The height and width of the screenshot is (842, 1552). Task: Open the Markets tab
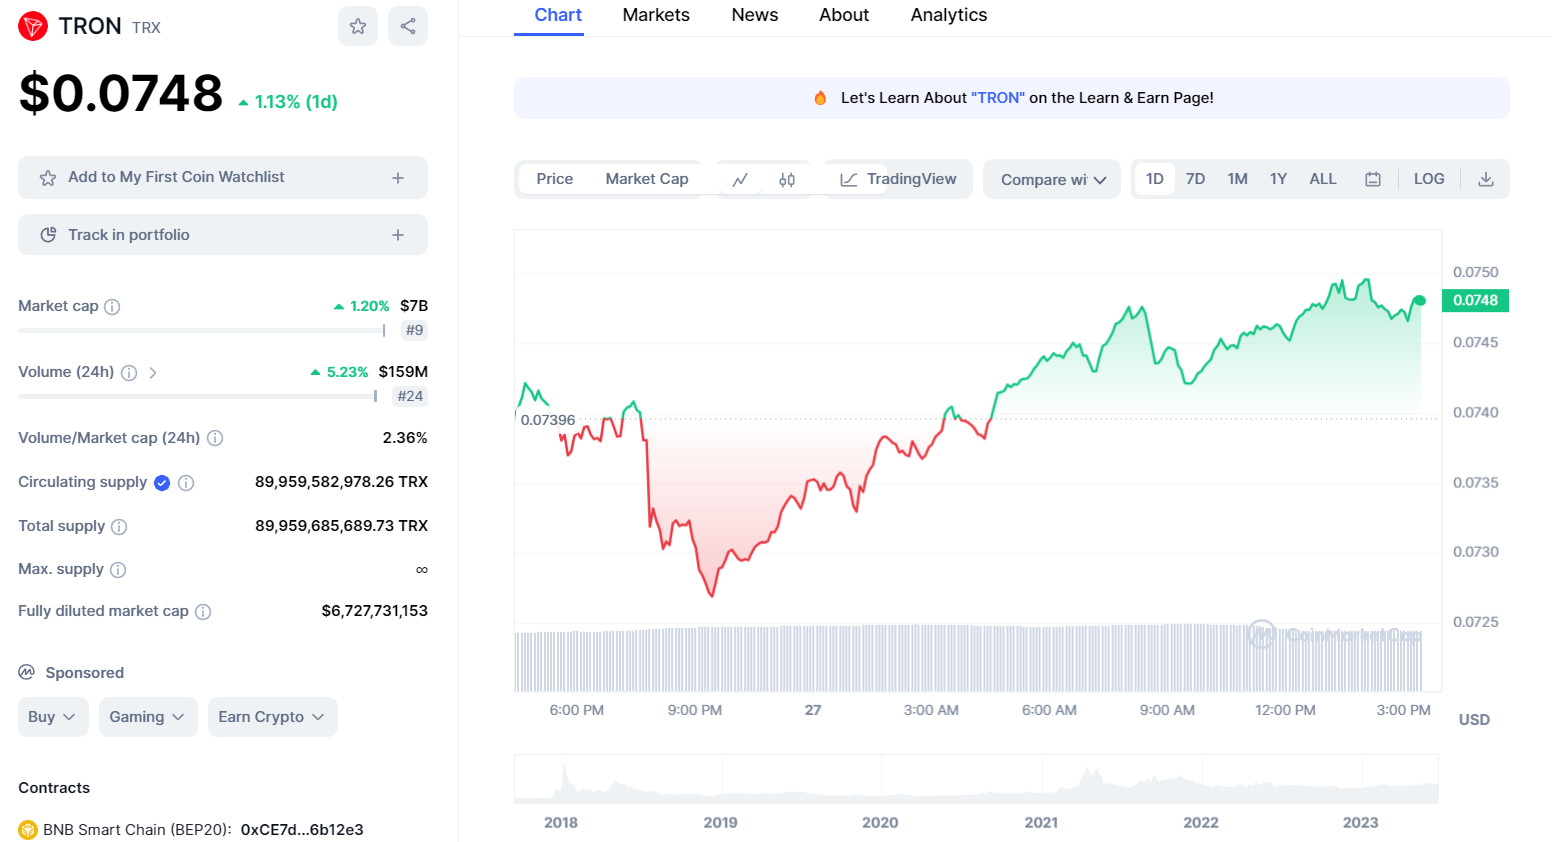(656, 15)
